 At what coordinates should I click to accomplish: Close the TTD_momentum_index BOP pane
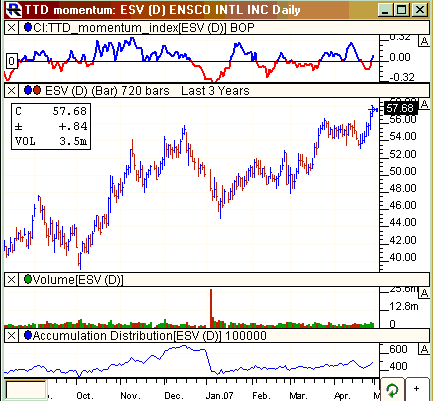pos(11,27)
